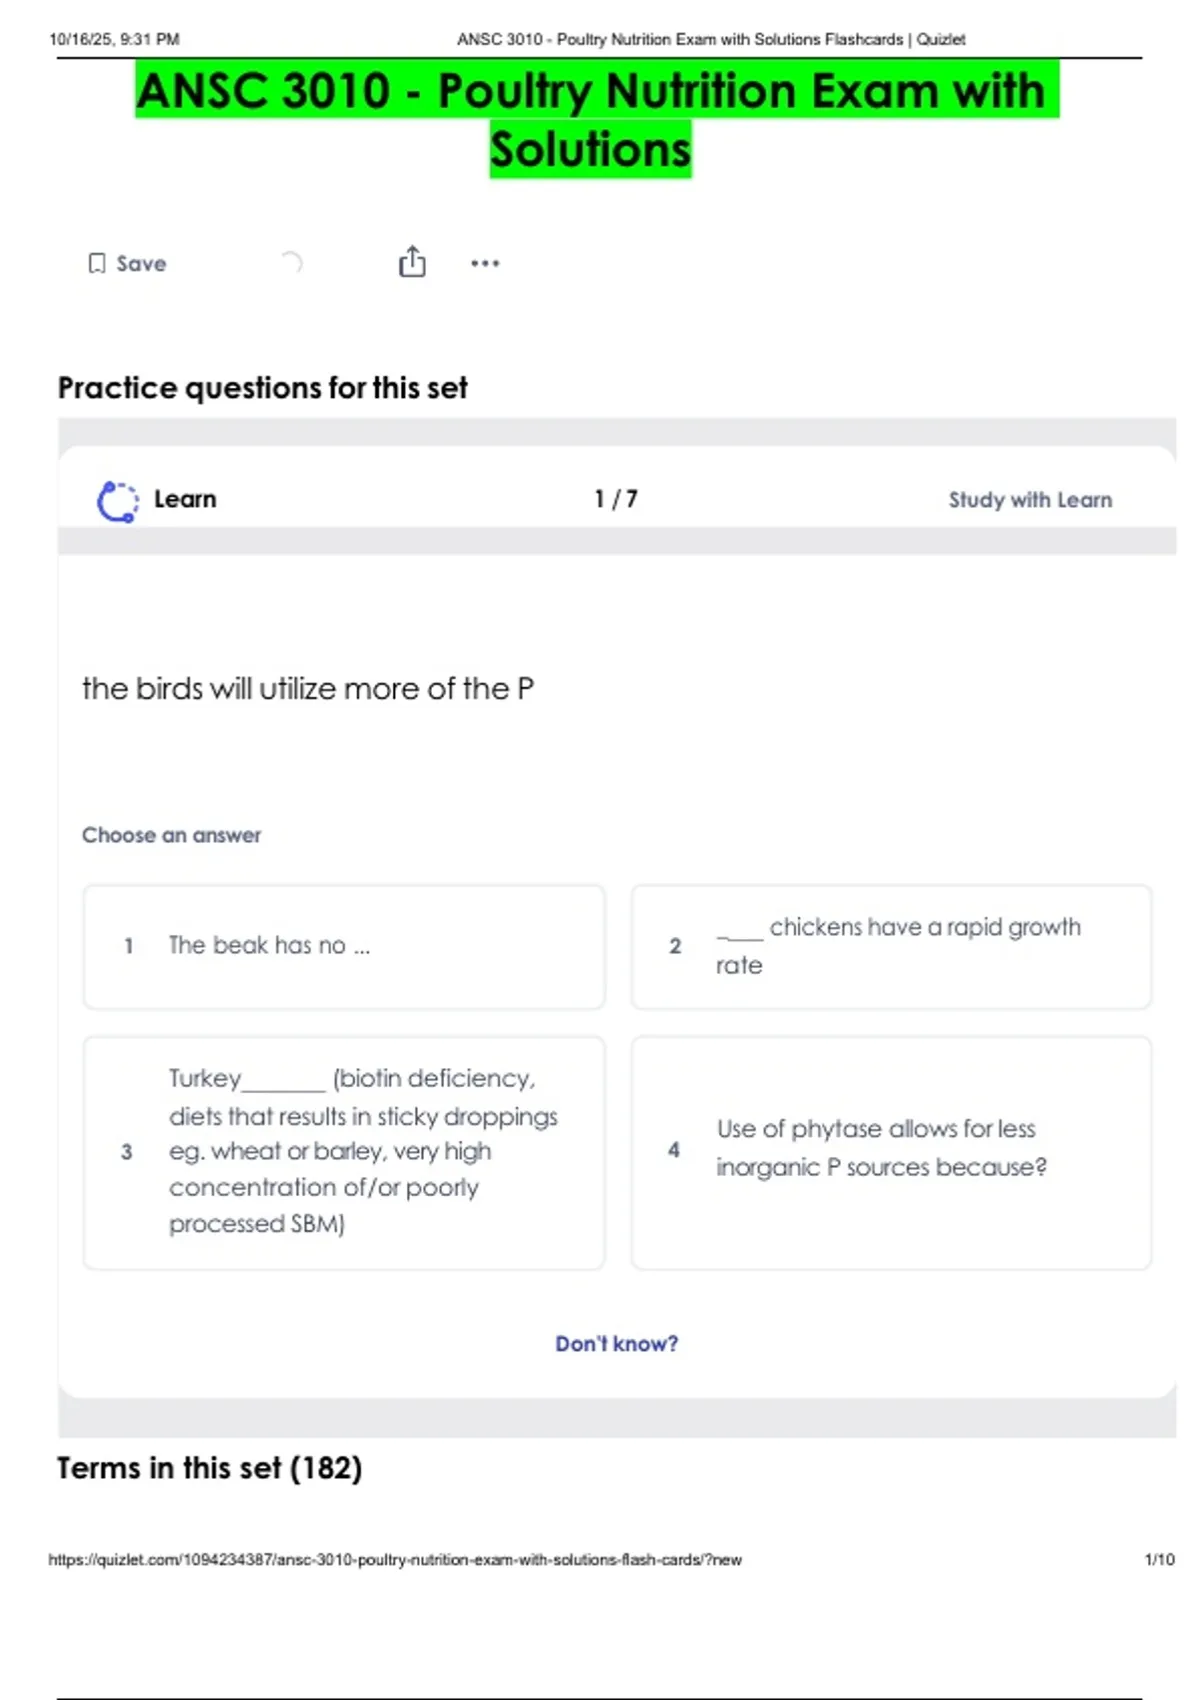1200x1700 pixels.
Task: Click the "1 / 7" question counter
Action: point(616,499)
